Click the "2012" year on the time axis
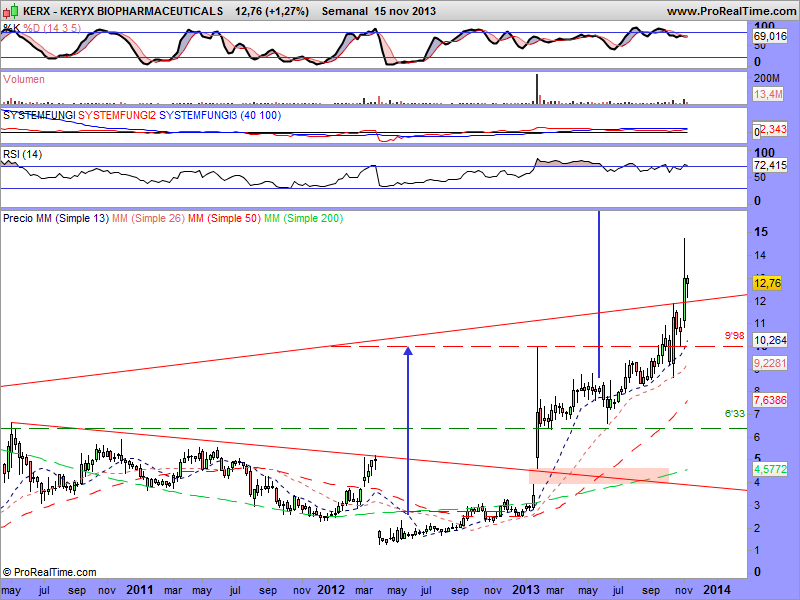Viewport: 800px width, 600px height. 331,590
